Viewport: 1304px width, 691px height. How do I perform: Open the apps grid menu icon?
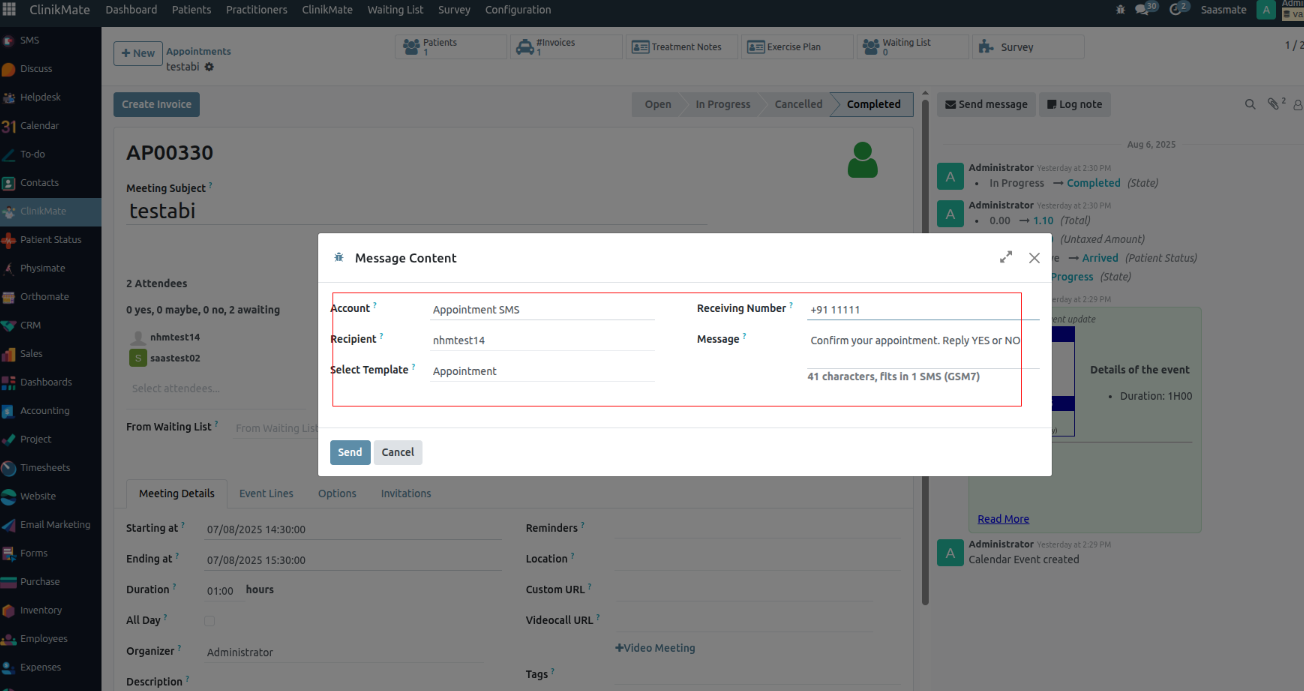(x=10, y=10)
